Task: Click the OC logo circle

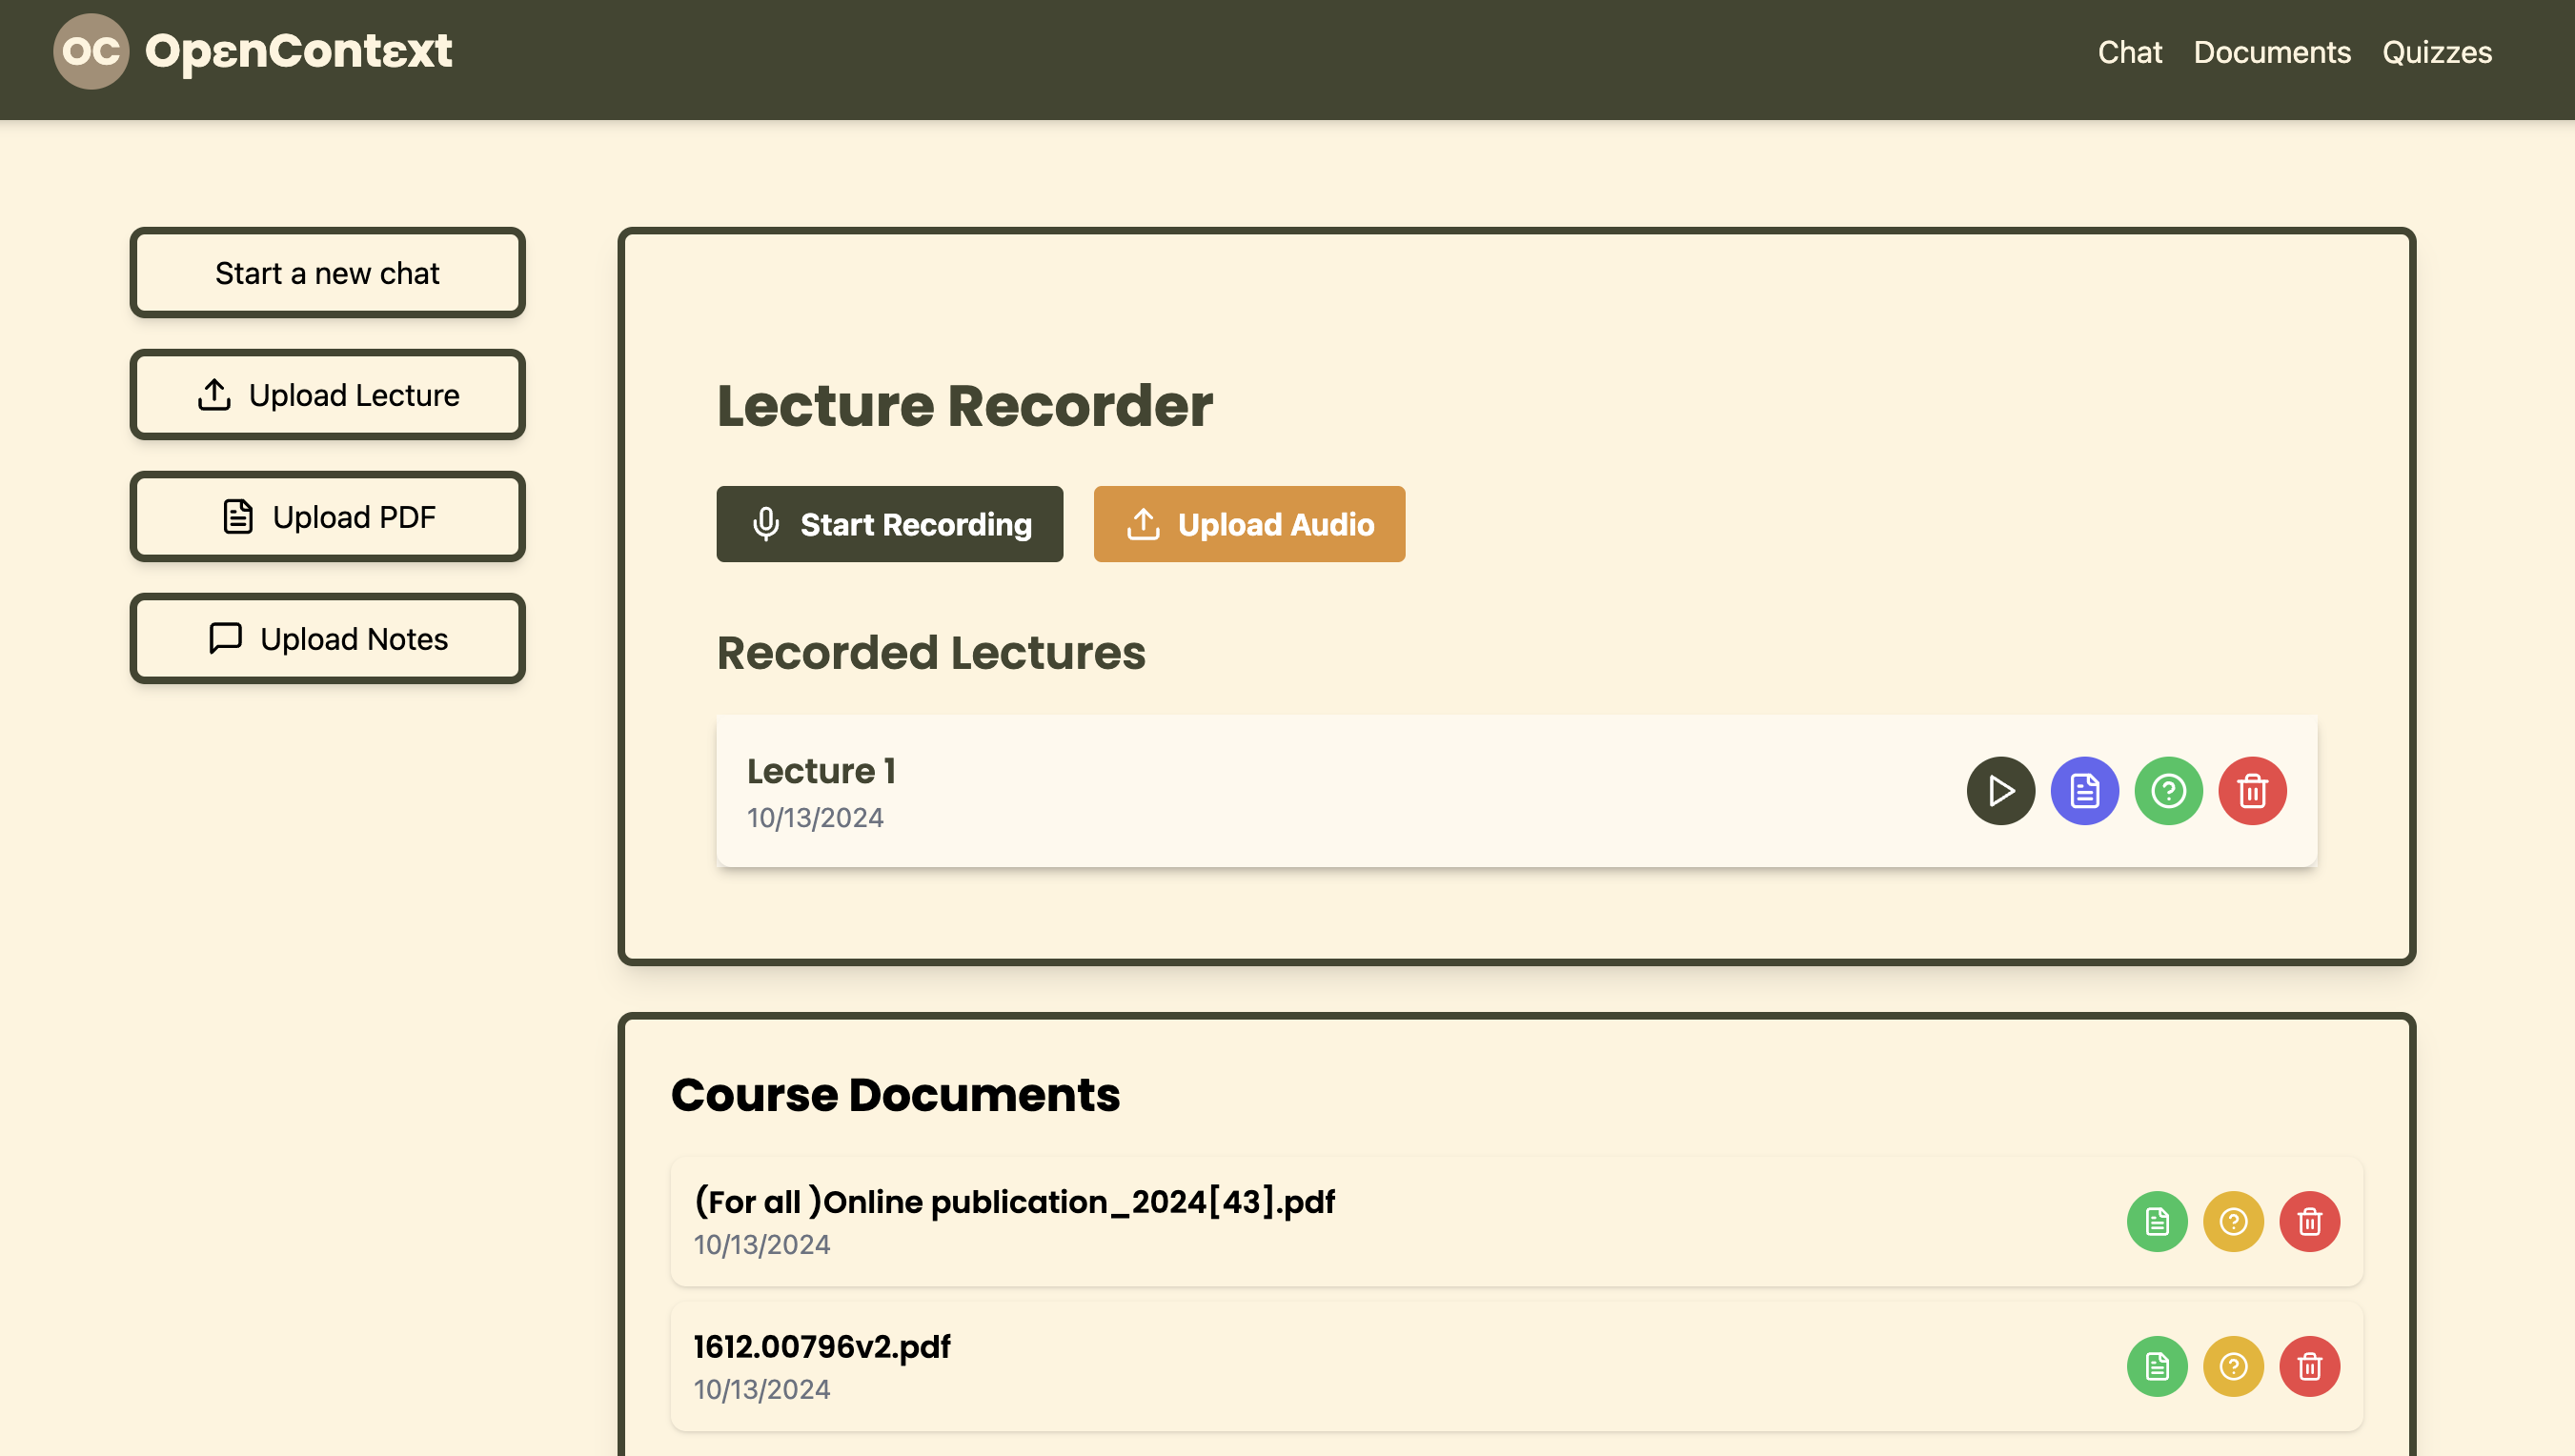Action: tap(91, 51)
